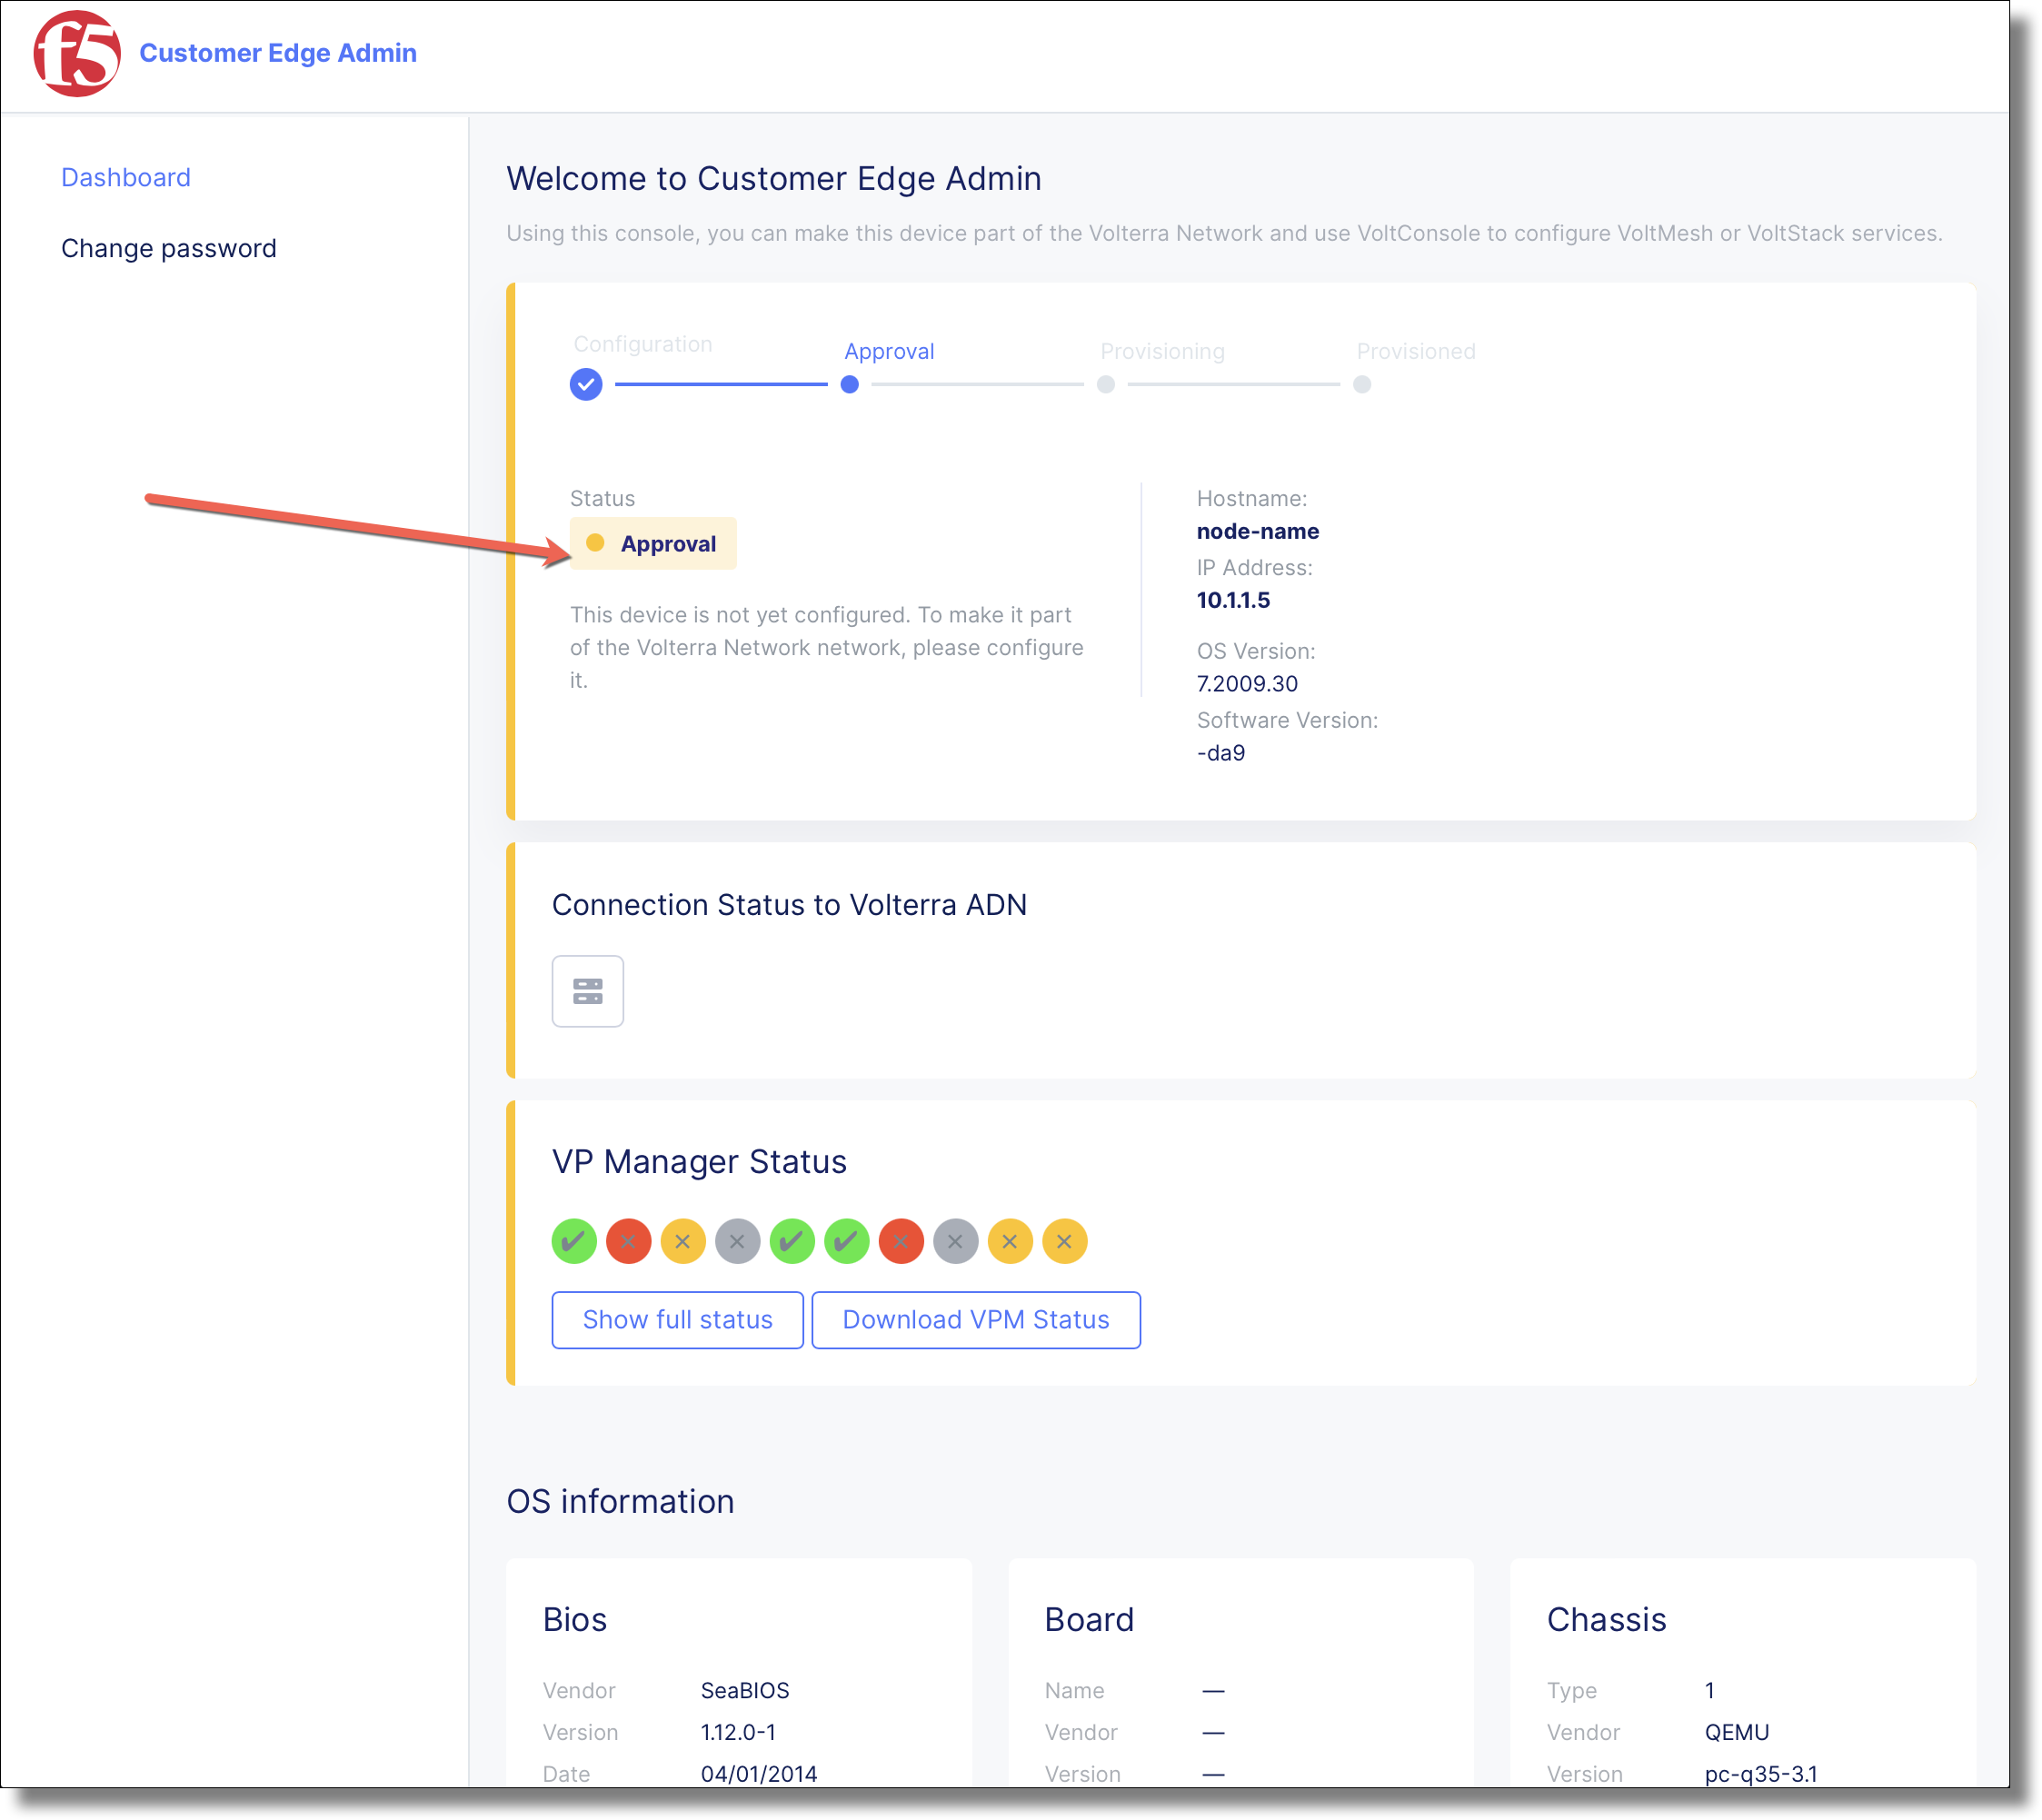Click the last yellow VP status icon
The width and height of the screenshot is (2042, 1820).
1065,1241
